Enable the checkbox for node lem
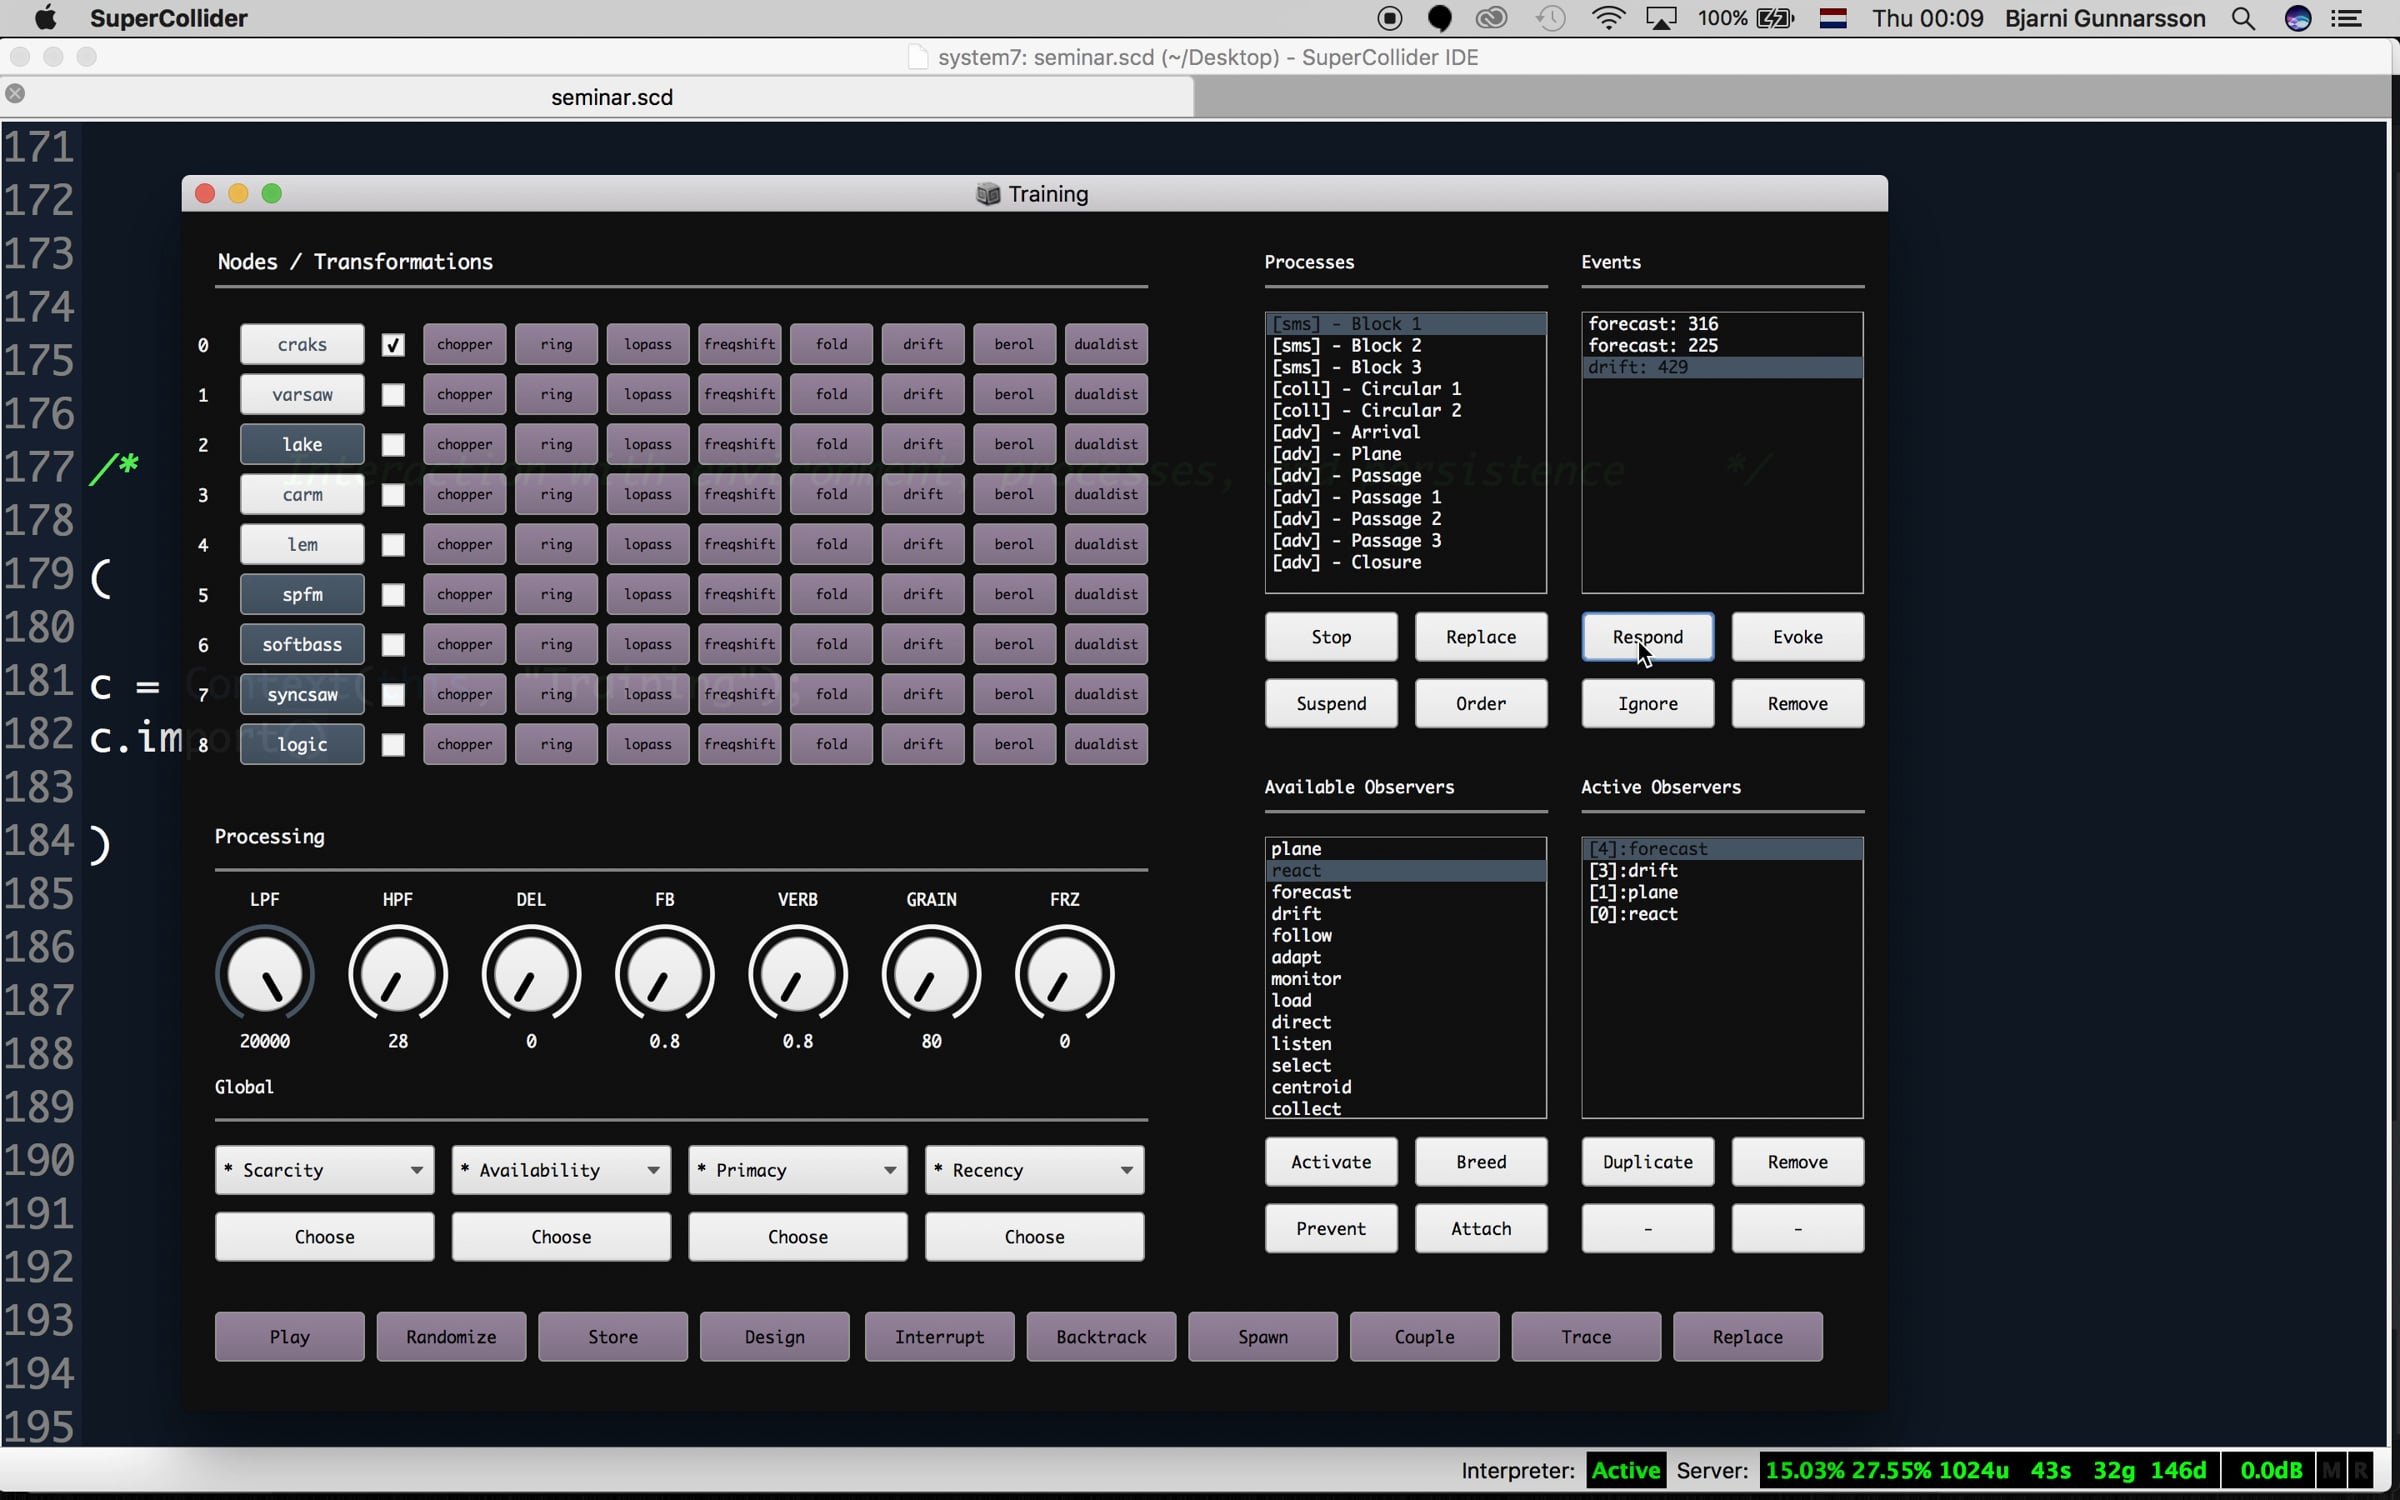The width and height of the screenshot is (2400, 1500). 393,545
